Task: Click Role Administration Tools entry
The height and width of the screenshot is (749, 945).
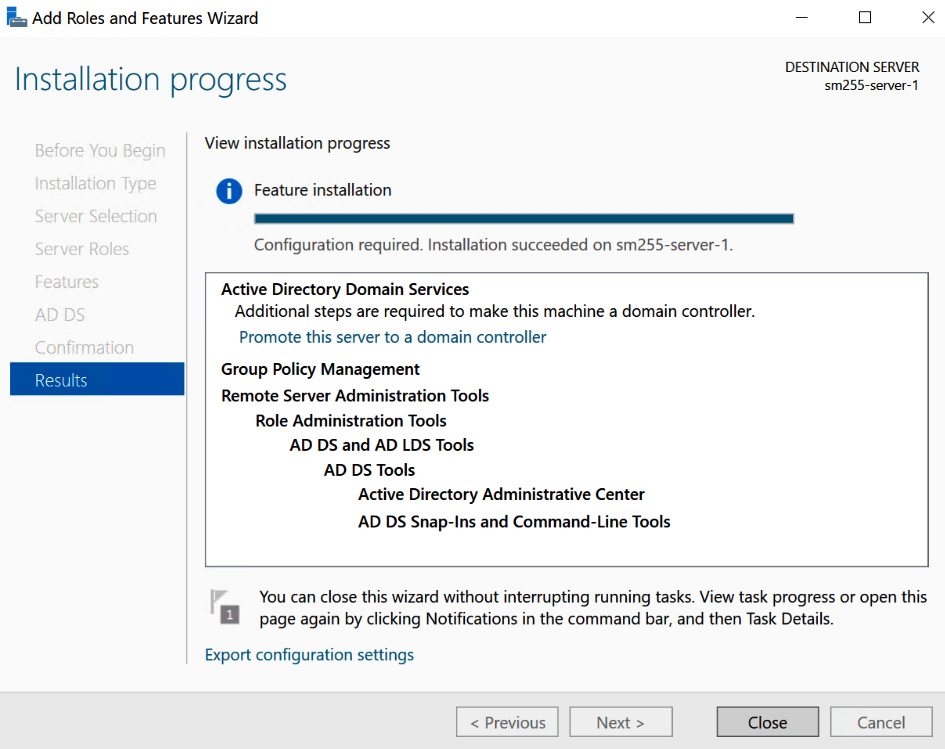Action: (x=351, y=421)
